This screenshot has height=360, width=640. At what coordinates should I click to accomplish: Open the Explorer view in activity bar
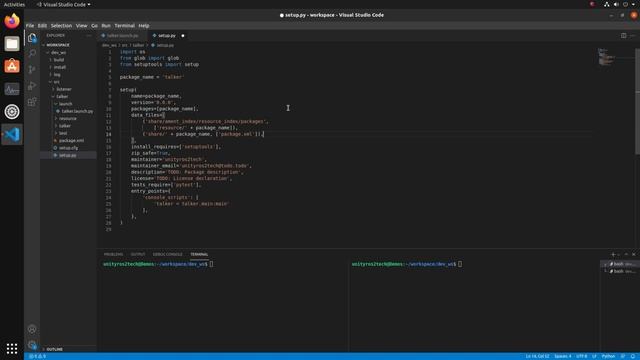coord(32,38)
